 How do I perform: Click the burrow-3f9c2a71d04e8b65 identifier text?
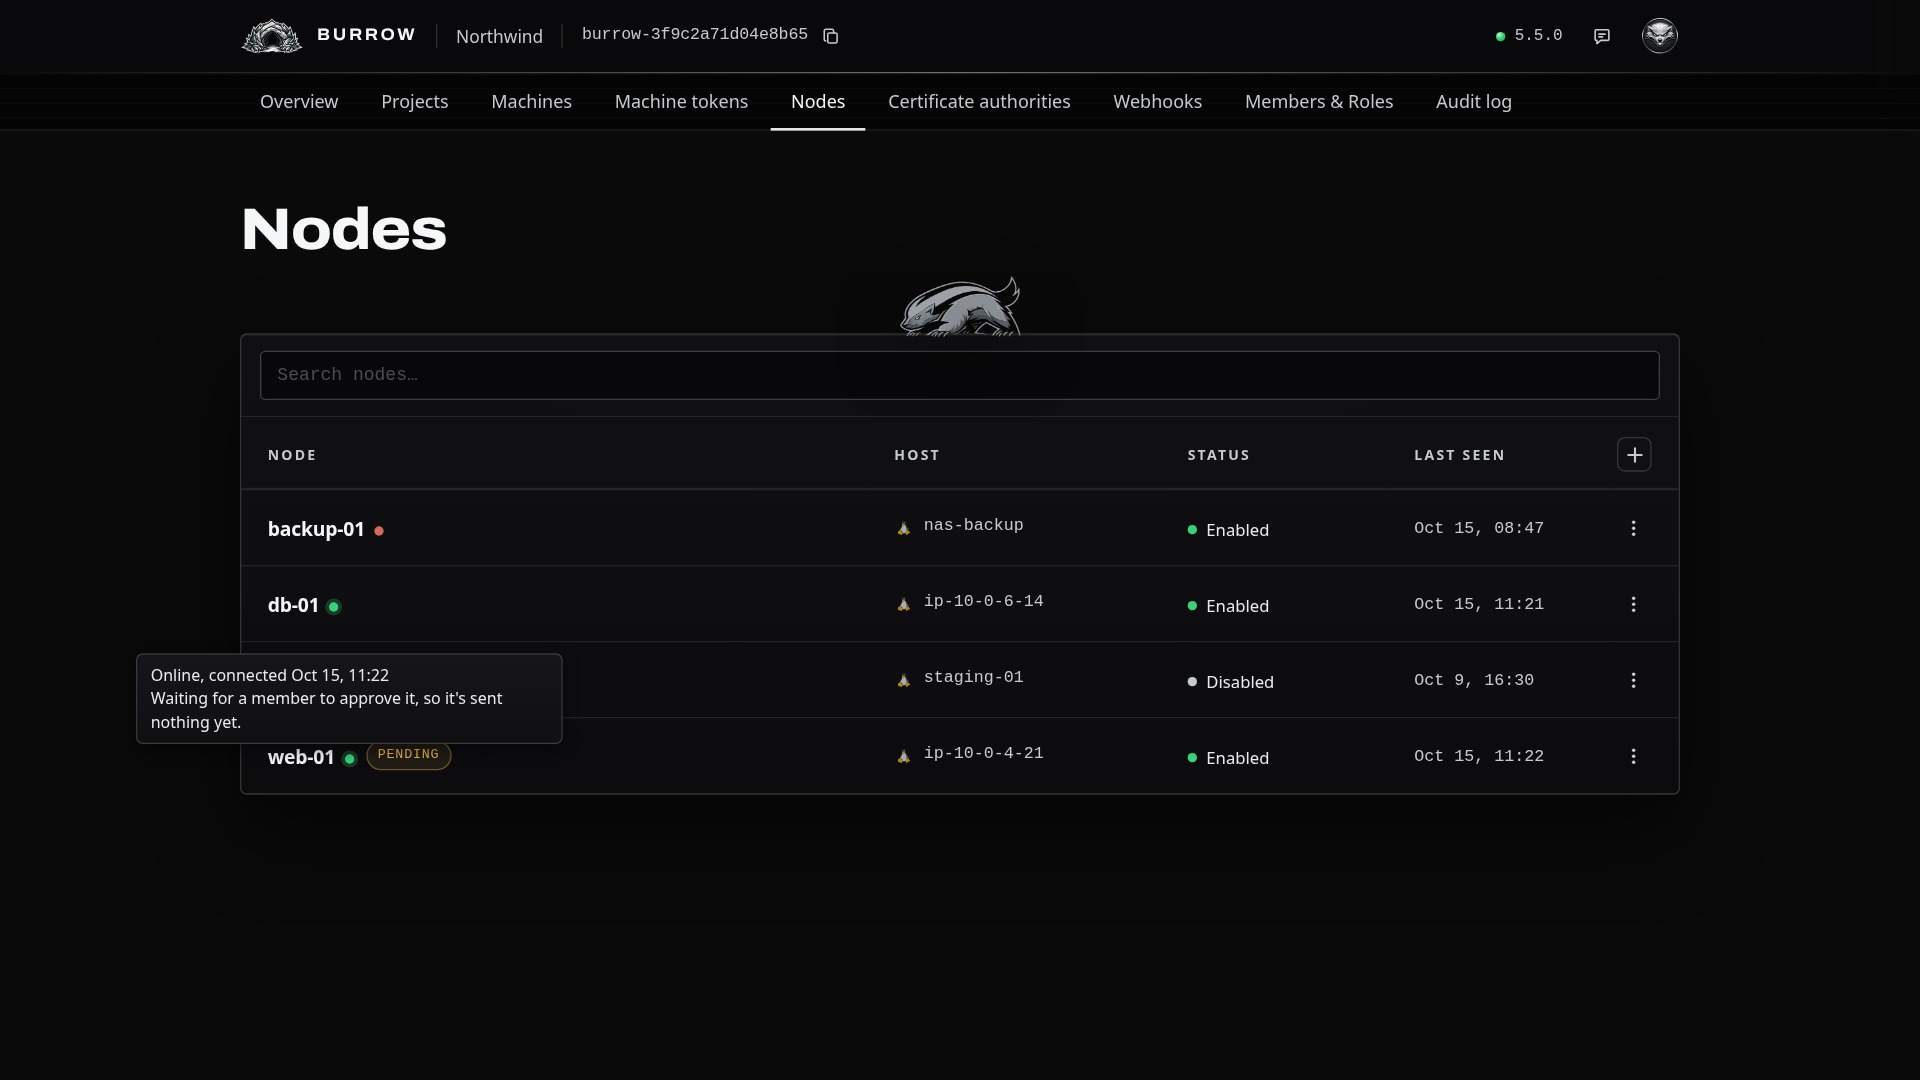[x=695, y=34]
